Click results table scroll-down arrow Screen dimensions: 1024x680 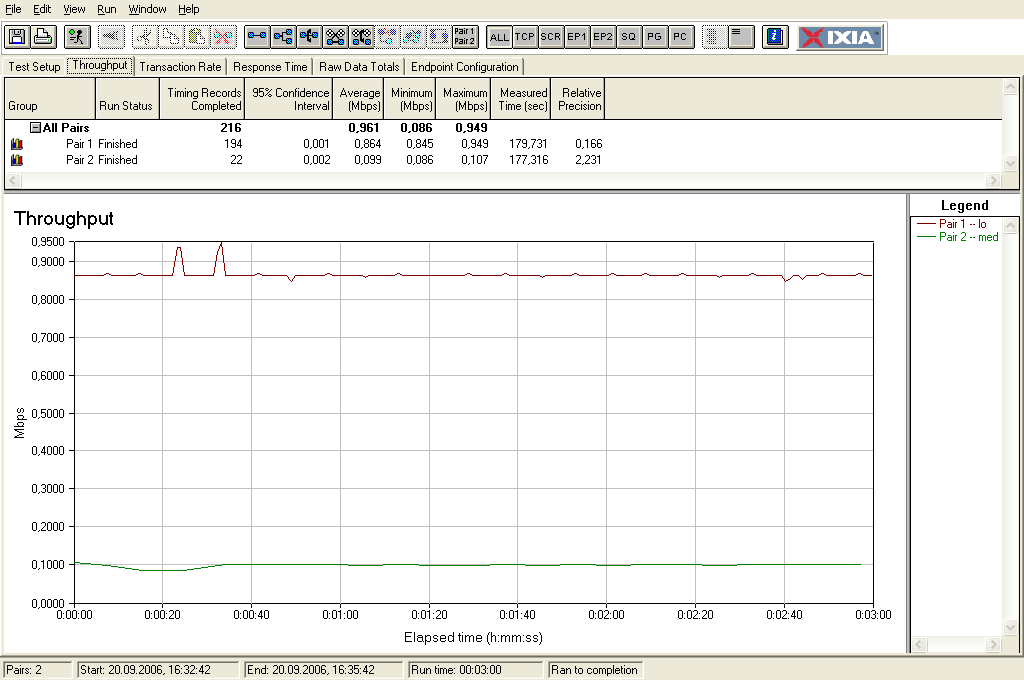[1010, 163]
